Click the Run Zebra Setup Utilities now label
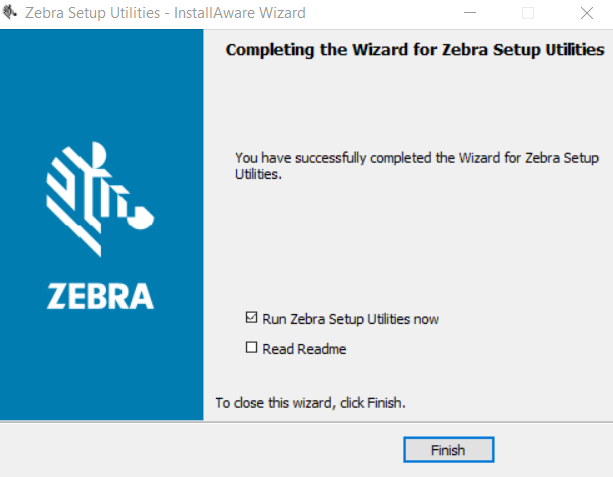The height and width of the screenshot is (477, 613). (350, 320)
